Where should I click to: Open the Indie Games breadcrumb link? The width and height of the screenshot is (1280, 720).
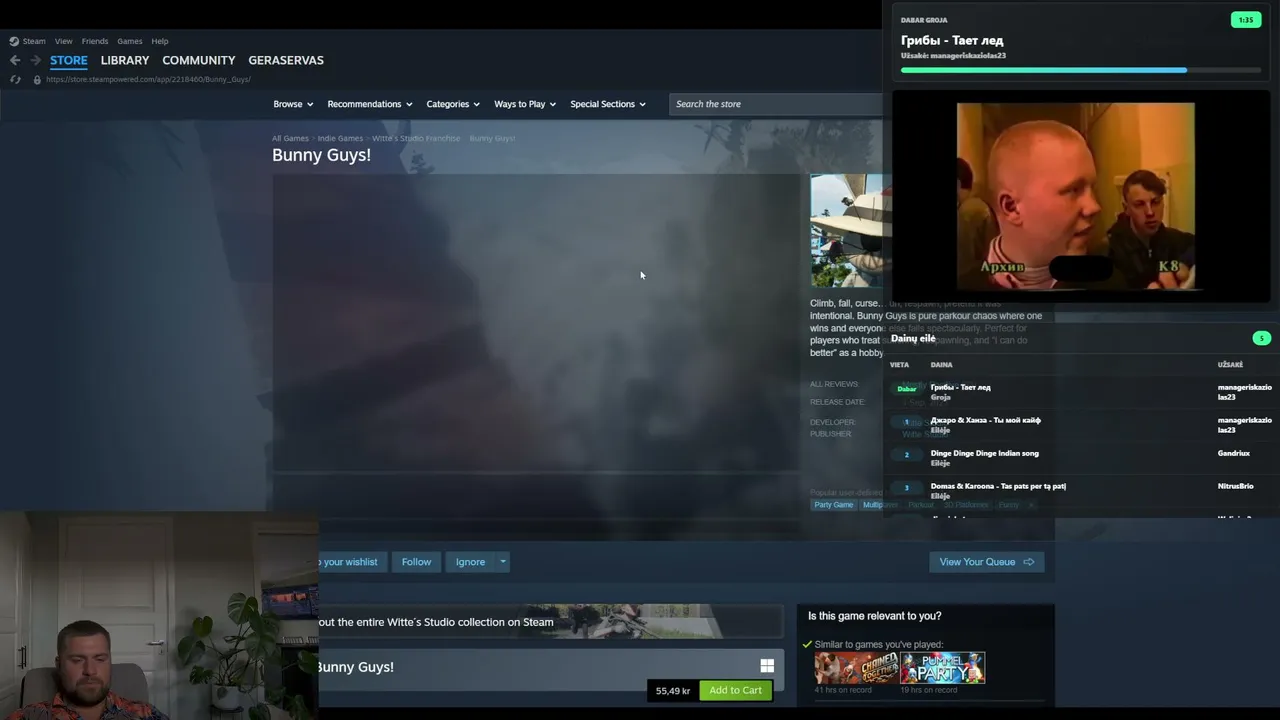[340, 138]
